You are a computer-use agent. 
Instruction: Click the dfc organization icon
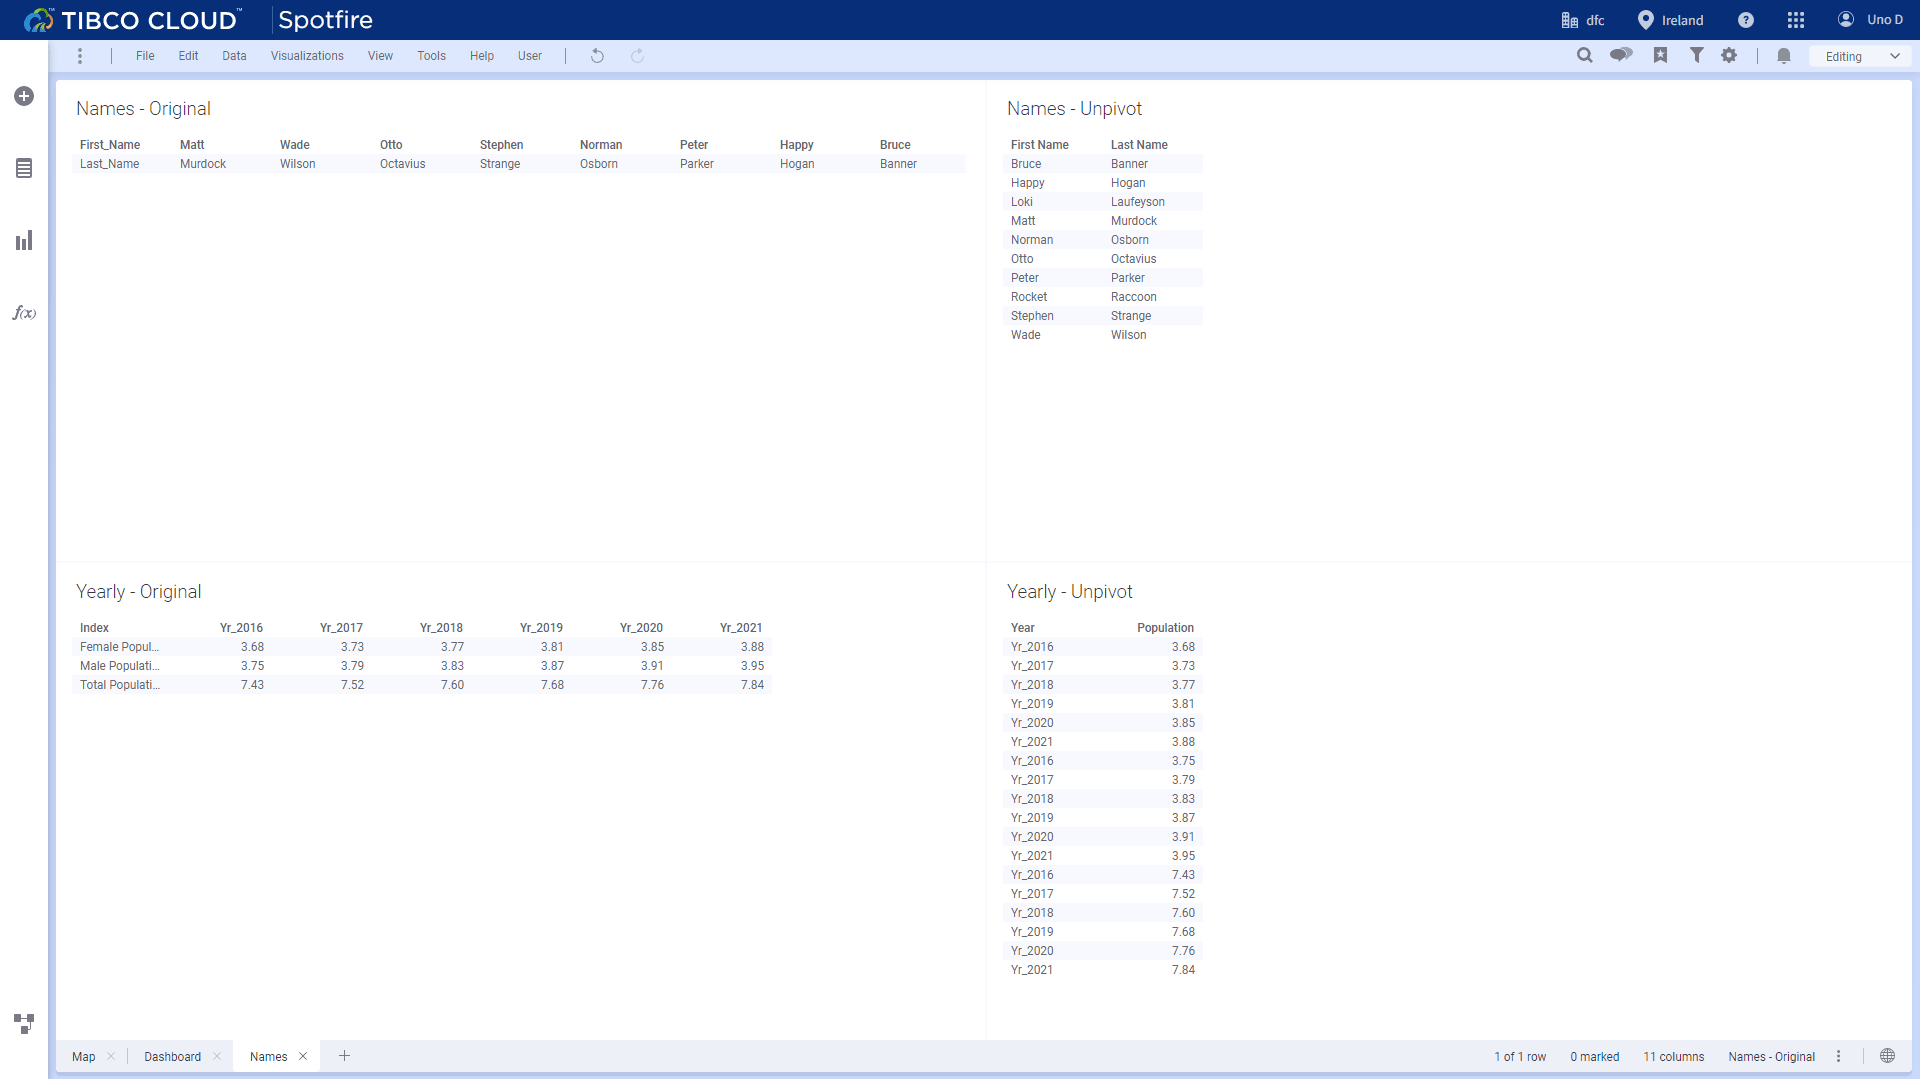pyautogui.click(x=1570, y=20)
